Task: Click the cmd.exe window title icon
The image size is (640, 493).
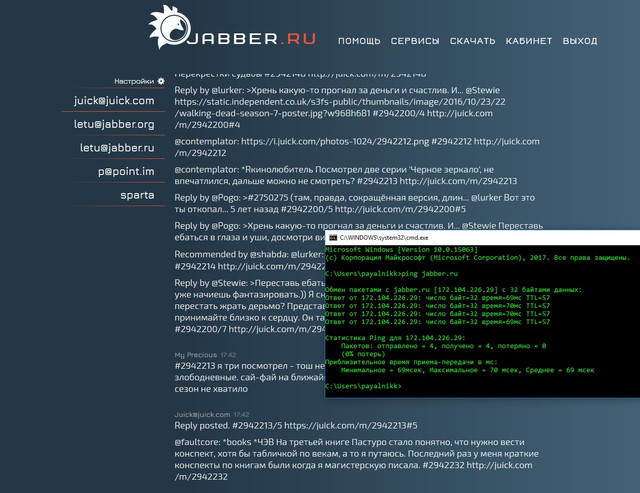Action: (333, 238)
